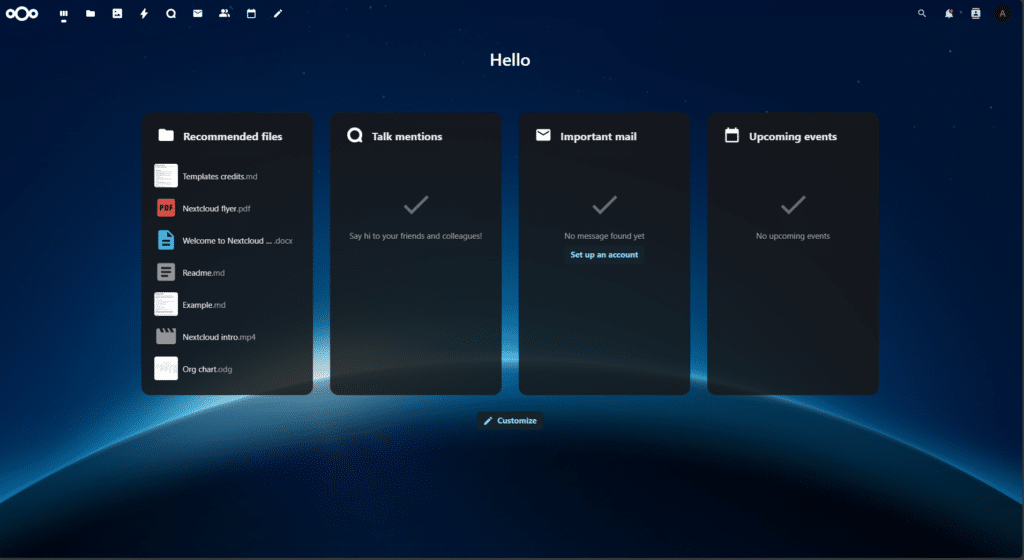The height and width of the screenshot is (560, 1024).
Task: Open the contacts menu icon in the header
Action: click(975, 13)
